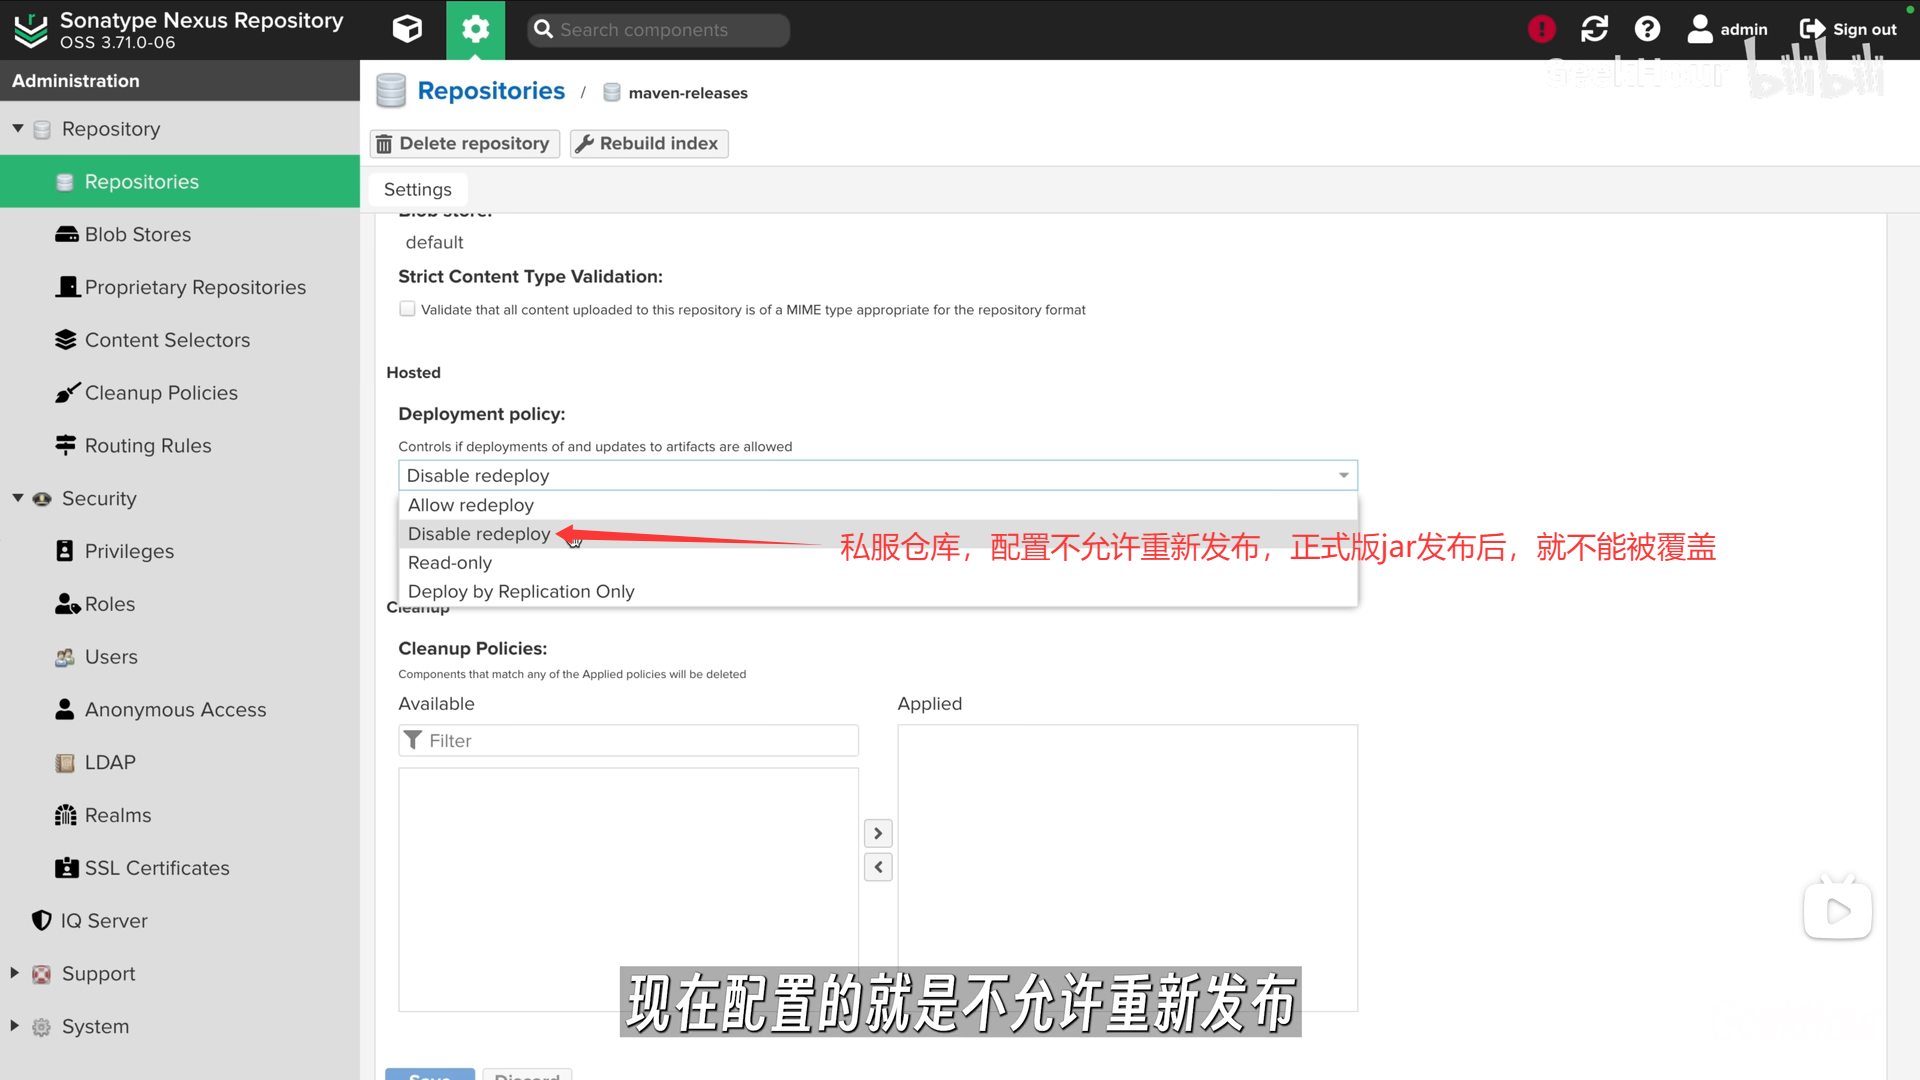1920x1080 pixels.
Task: Click Privileges badge icon
Action: pos(65,551)
